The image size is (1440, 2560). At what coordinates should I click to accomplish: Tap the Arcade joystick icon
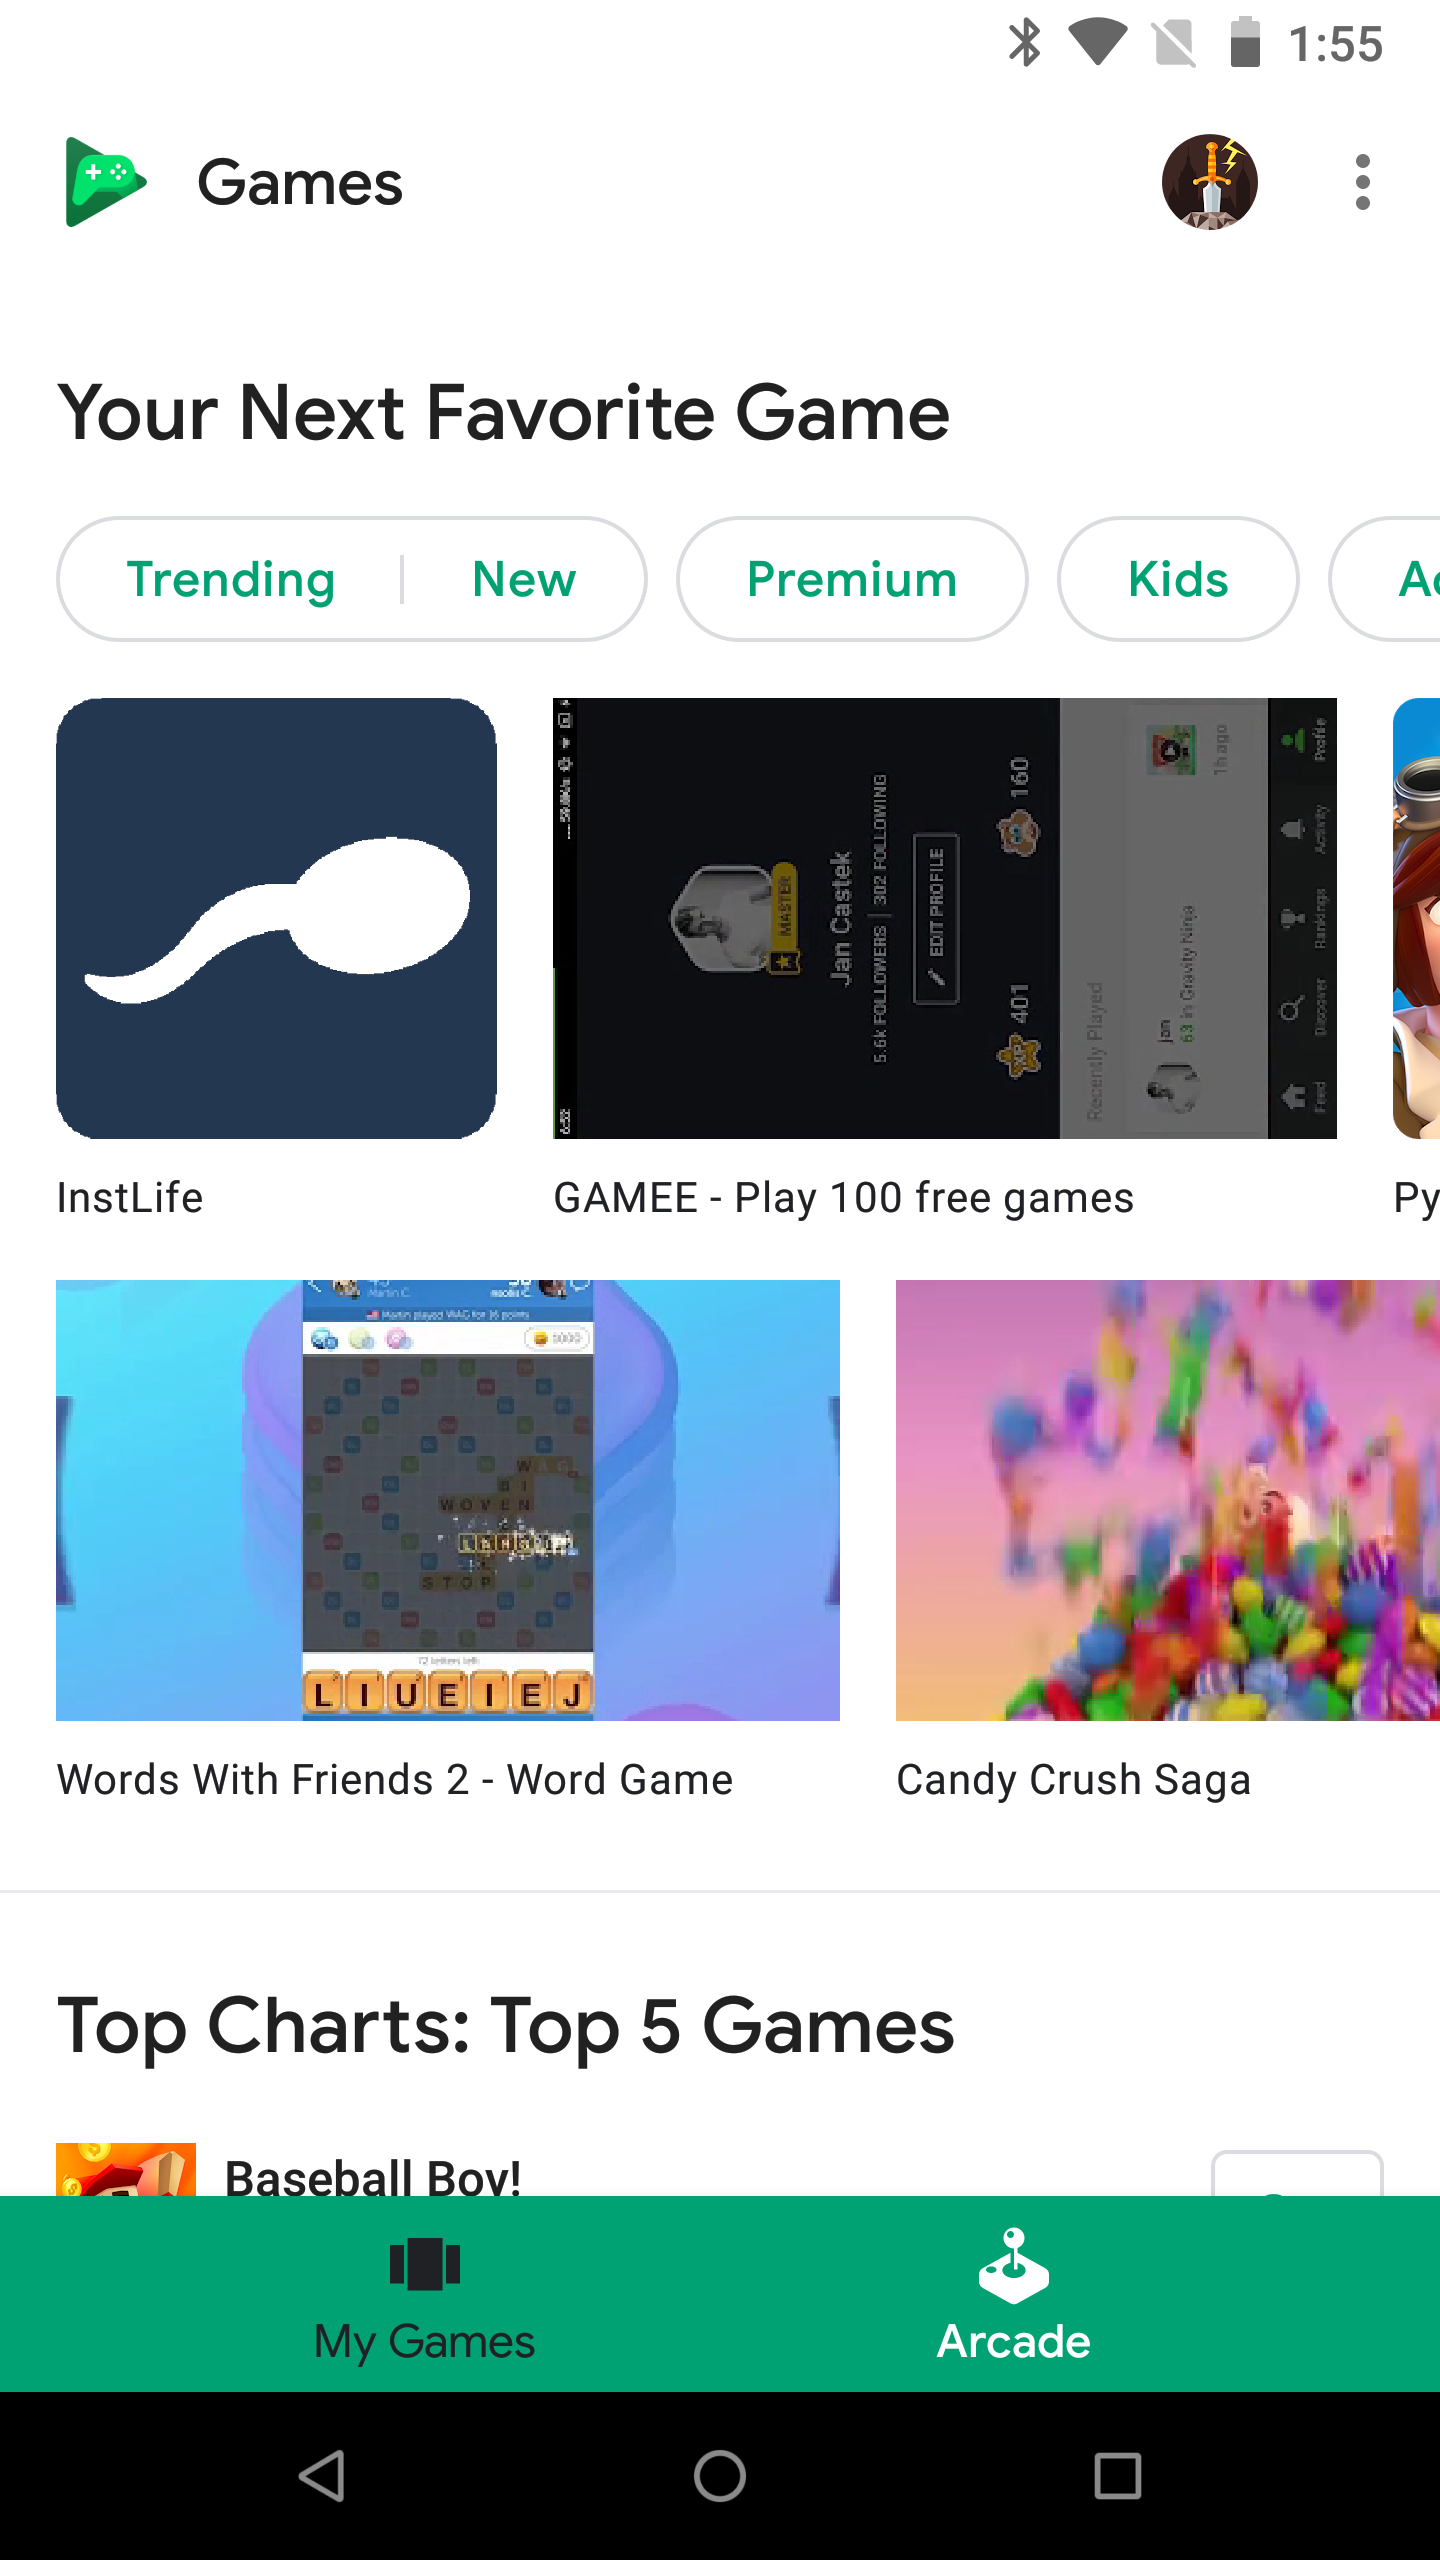[1013, 2265]
